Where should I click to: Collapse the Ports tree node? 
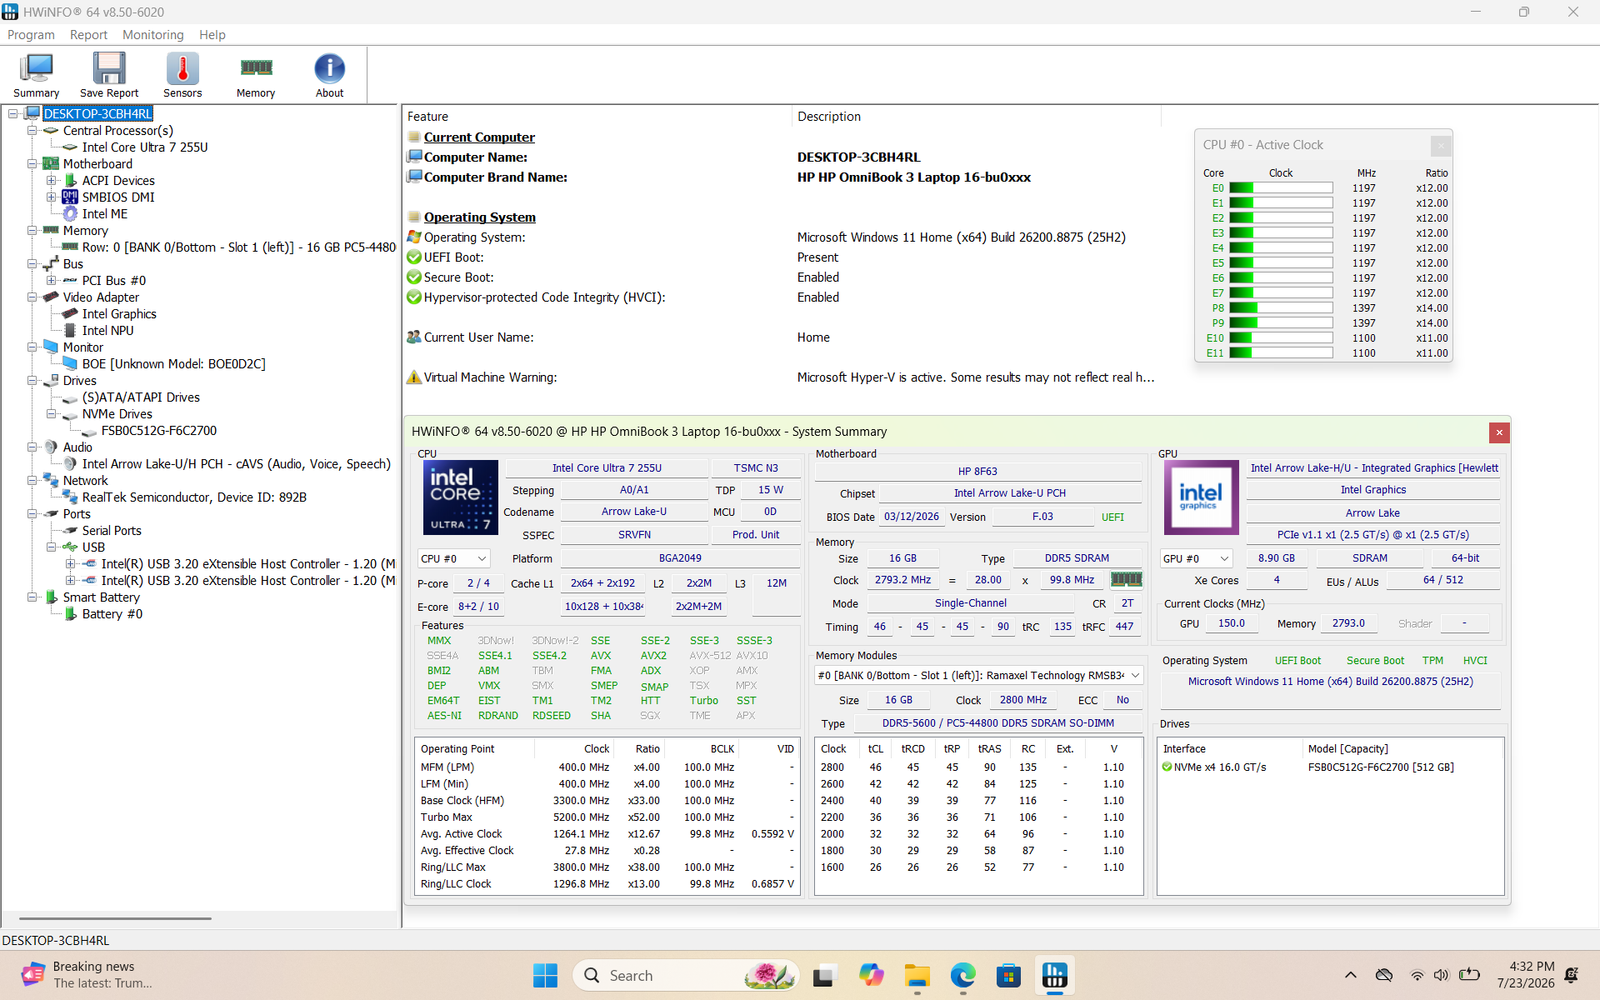pyautogui.click(x=32, y=514)
